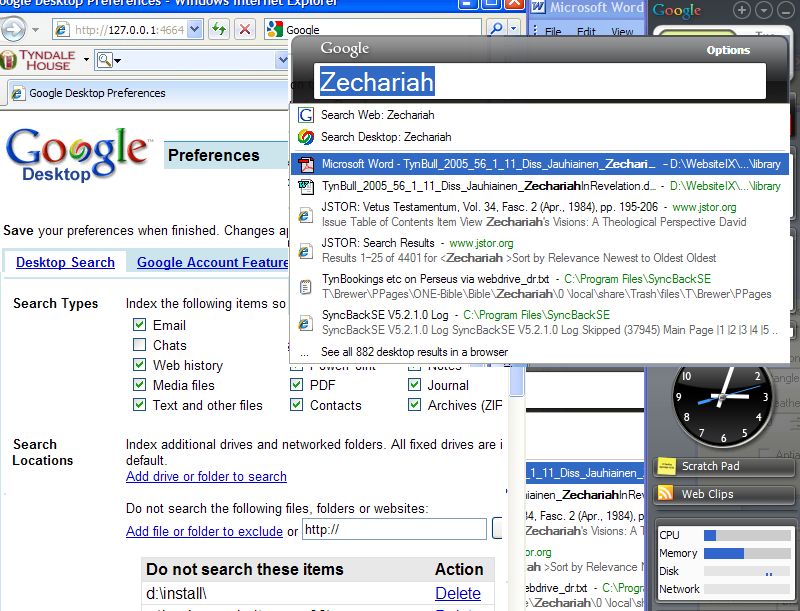Click the Word document icon for TynBull result
Screen dimensions: 800x611
[x=306, y=186]
